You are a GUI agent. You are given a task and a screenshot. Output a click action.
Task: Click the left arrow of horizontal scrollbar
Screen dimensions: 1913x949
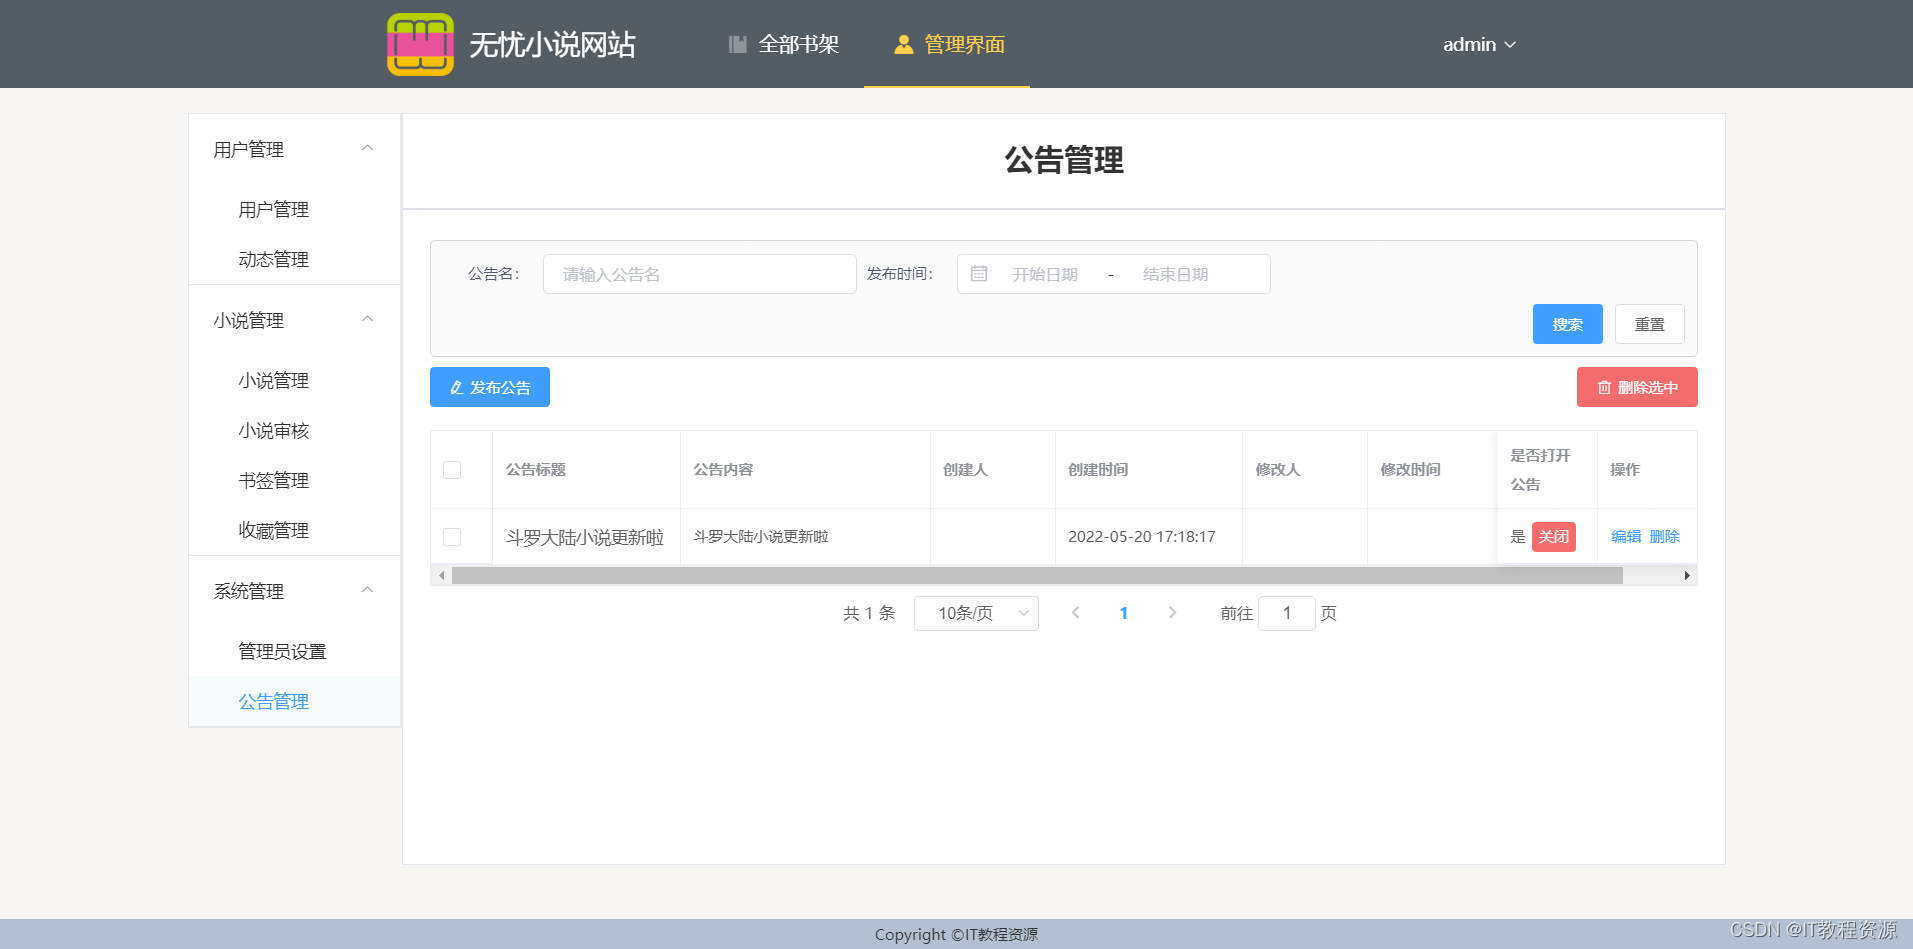tap(441, 575)
